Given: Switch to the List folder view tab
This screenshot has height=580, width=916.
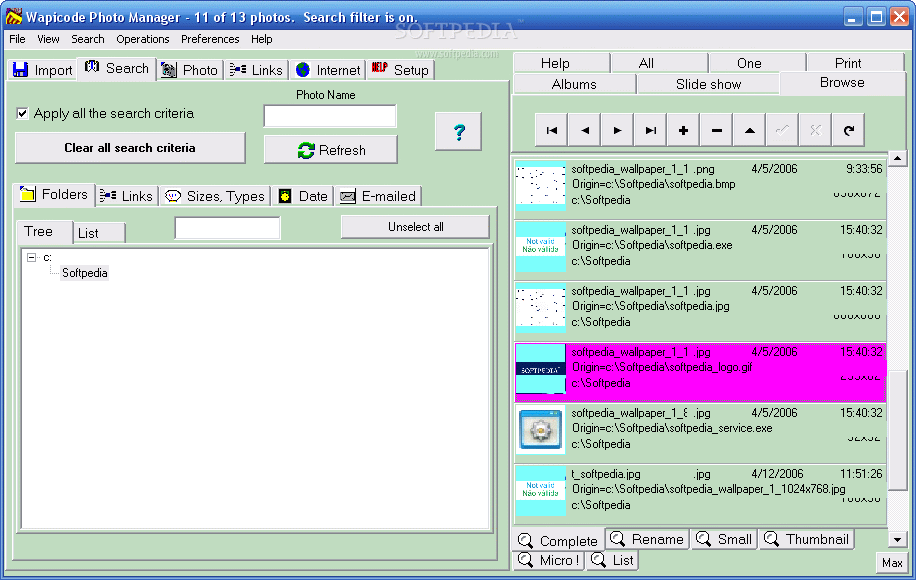Looking at the screenshot, I should pyautogui.click(x=99, y=233).
